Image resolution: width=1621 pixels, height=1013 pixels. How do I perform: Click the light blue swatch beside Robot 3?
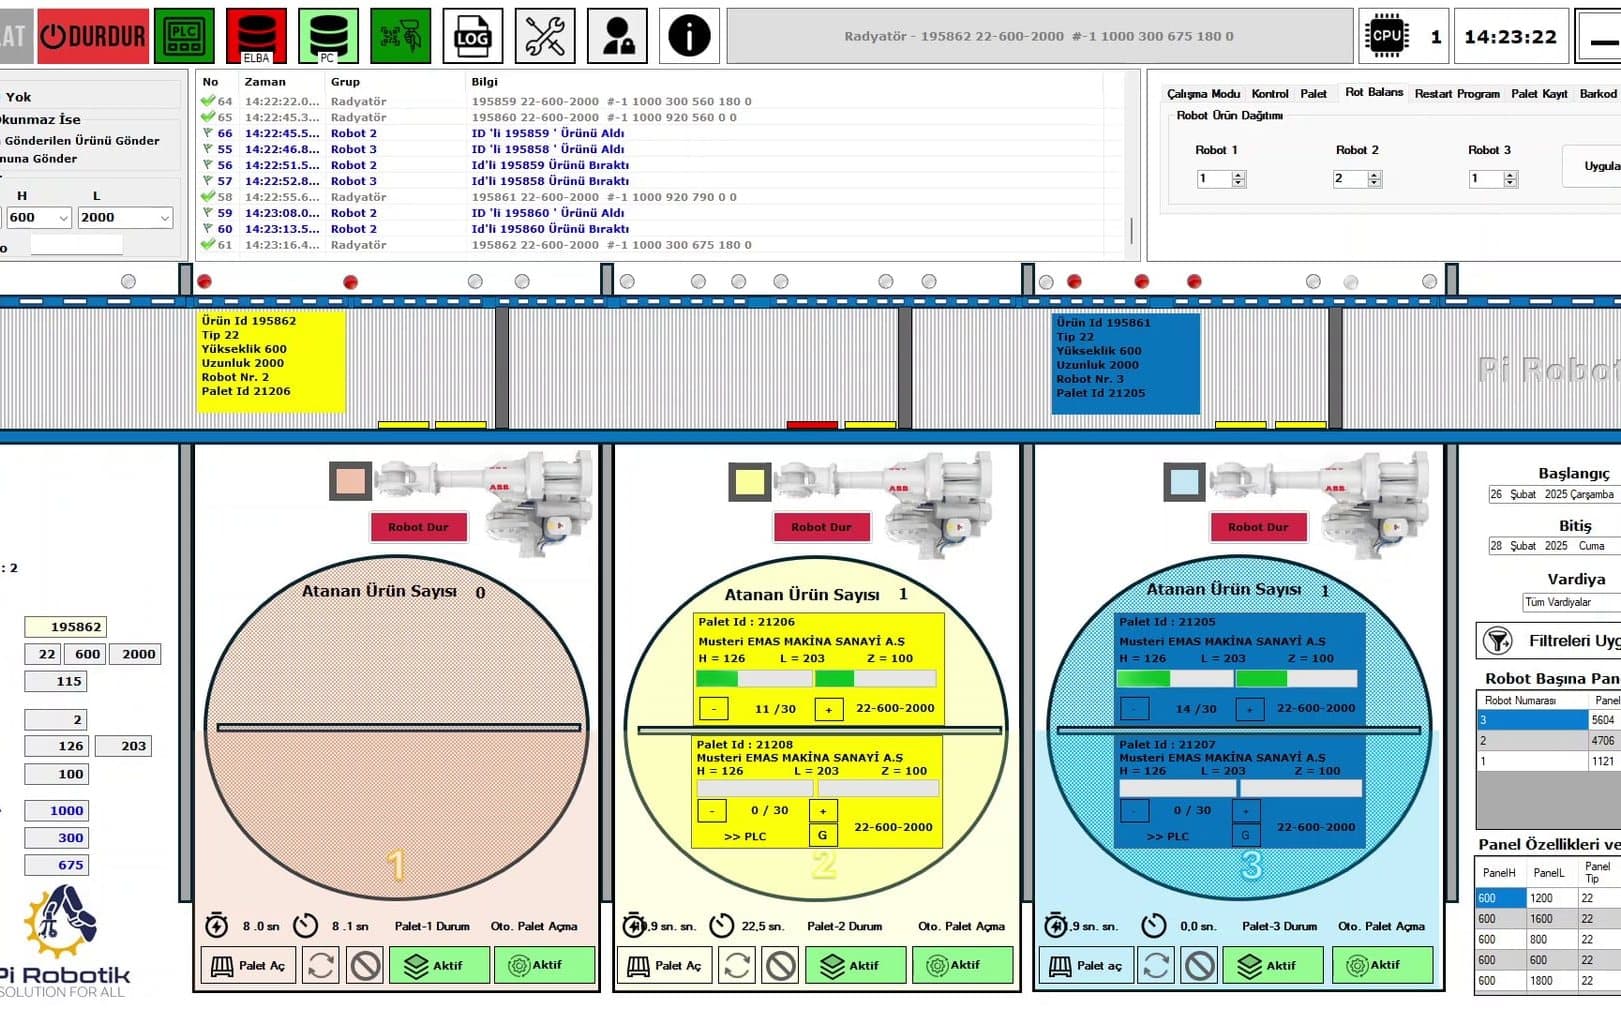point(1184,482)
